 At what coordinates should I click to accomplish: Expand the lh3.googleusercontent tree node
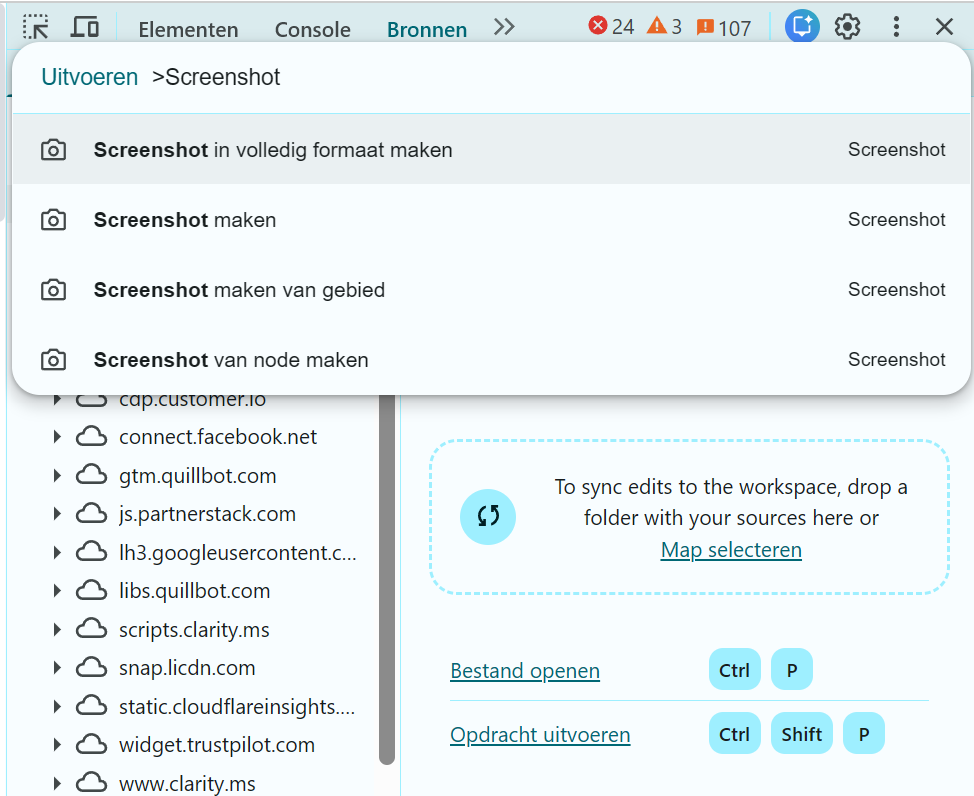pyautogui.click(x=57, y=552)
